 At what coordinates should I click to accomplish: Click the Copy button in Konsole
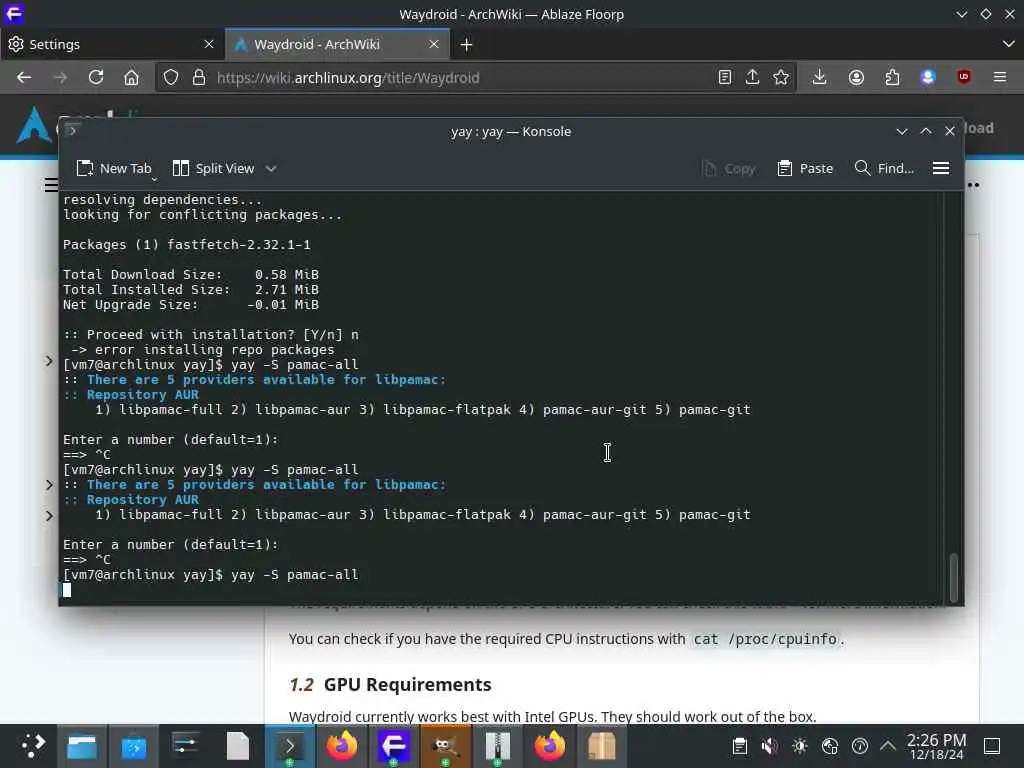tap(729, 168)
